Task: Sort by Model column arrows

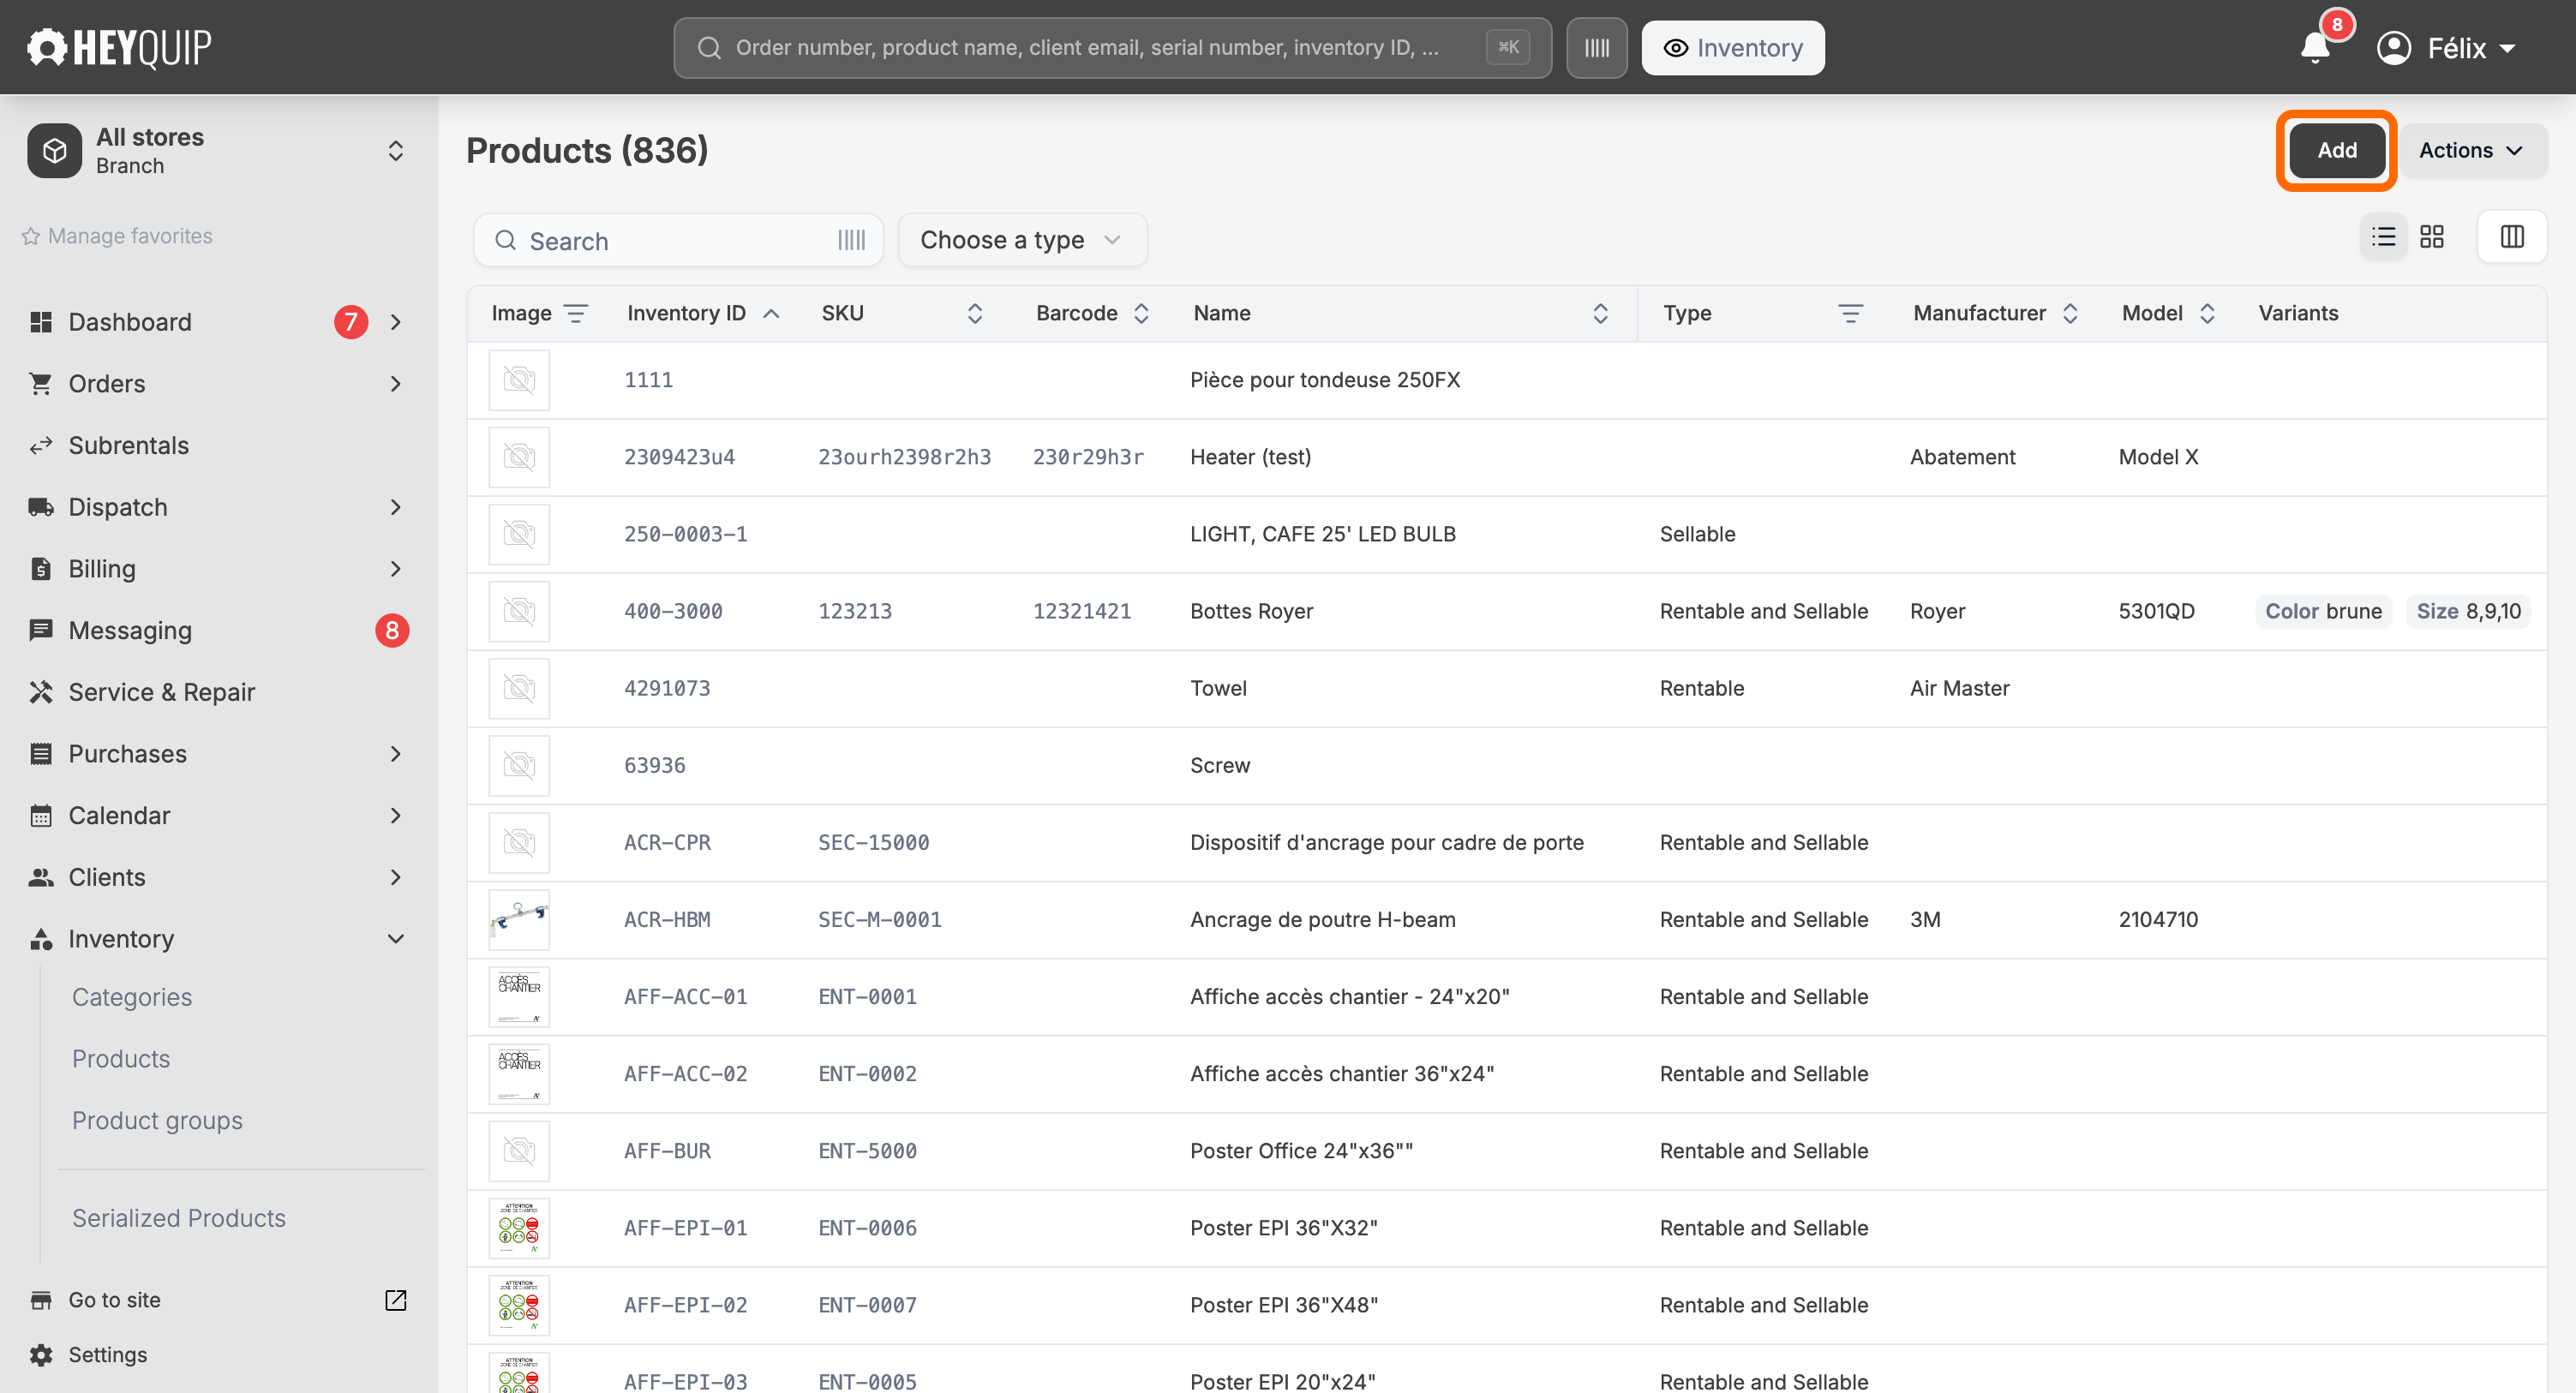Action: pyautogui.click(x=2207, y=313)
